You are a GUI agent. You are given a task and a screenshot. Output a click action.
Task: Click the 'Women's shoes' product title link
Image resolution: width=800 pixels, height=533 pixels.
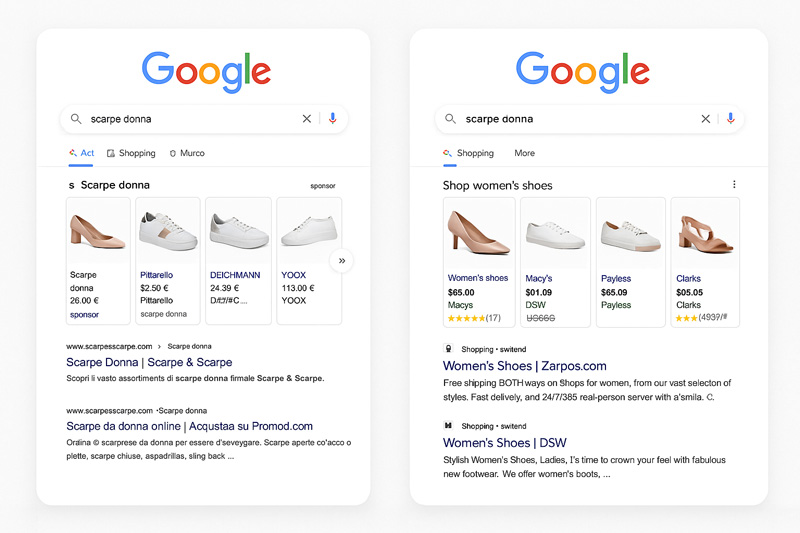[x=478, y=278]
